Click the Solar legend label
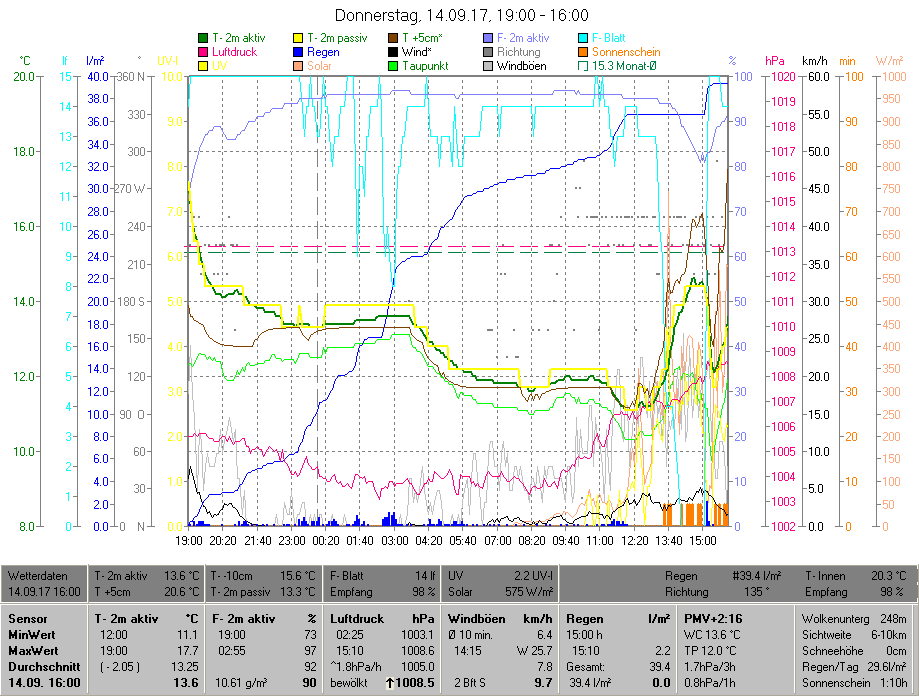 pos(323,66)
